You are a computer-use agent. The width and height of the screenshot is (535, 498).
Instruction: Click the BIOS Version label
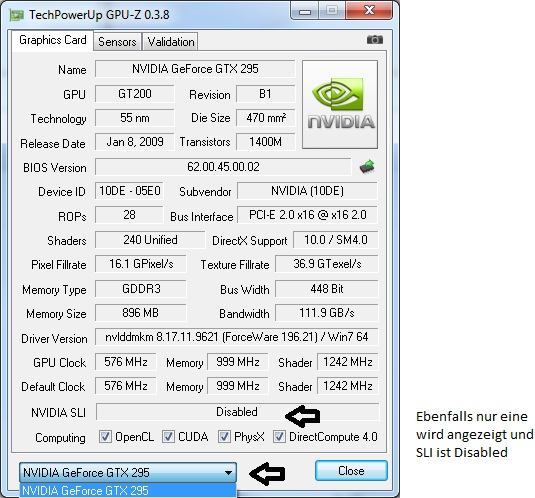click(55, 168)
